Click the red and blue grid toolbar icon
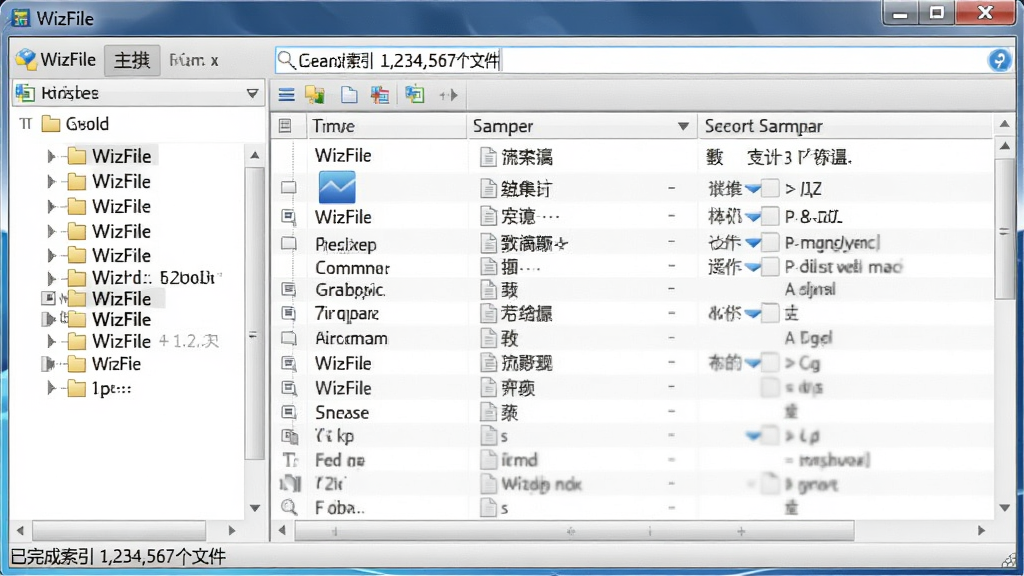 click(380, 95)
